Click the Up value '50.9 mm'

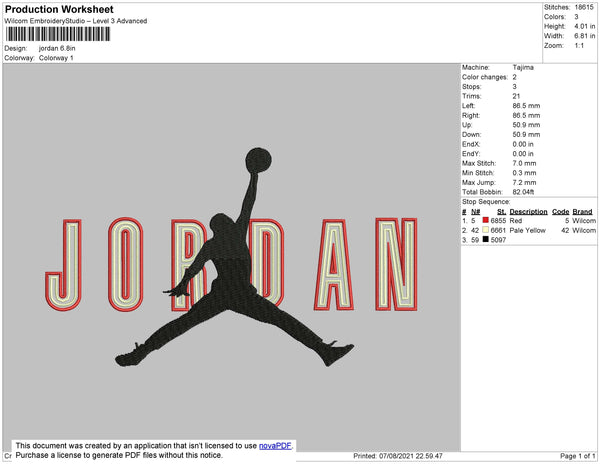point(526,125)
